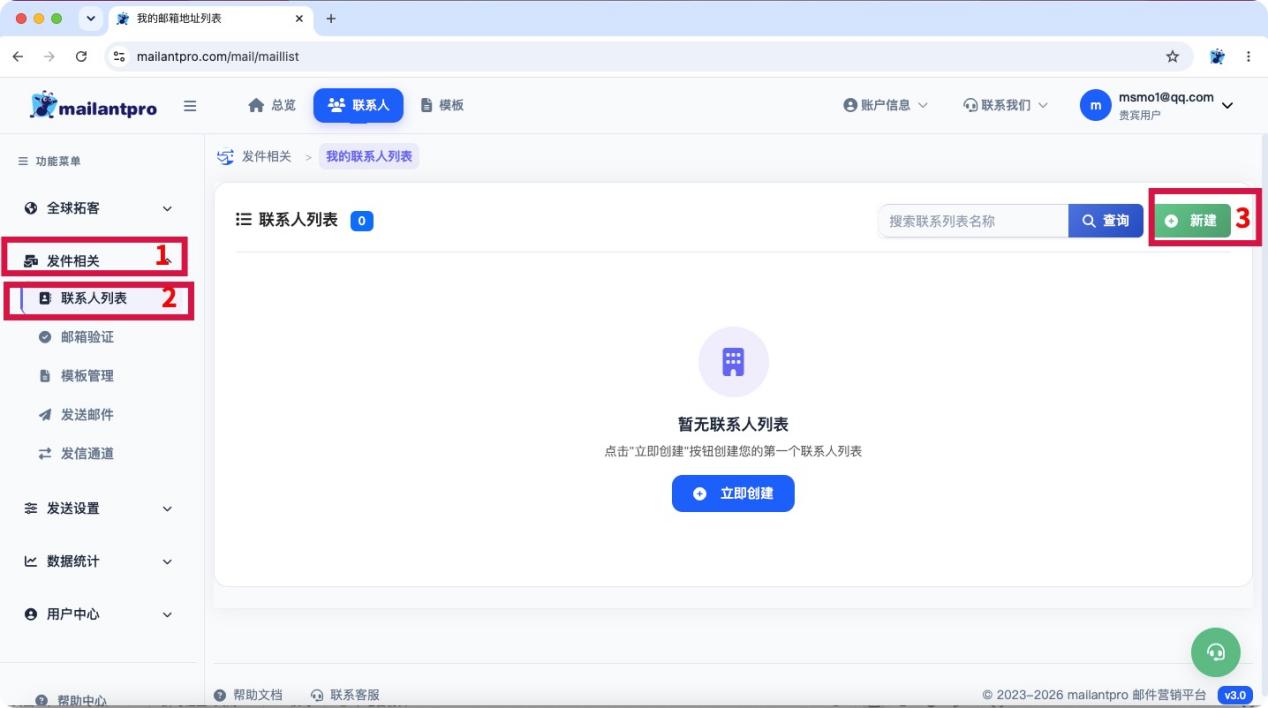Click the green 新建 button

pos(1192,221)
